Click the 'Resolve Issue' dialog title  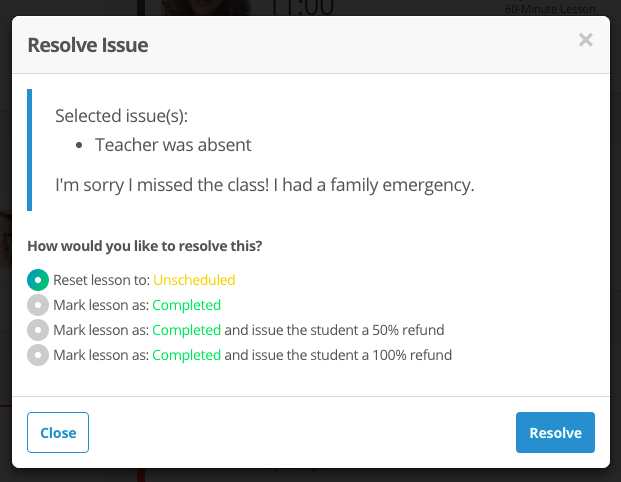(88, 45)
